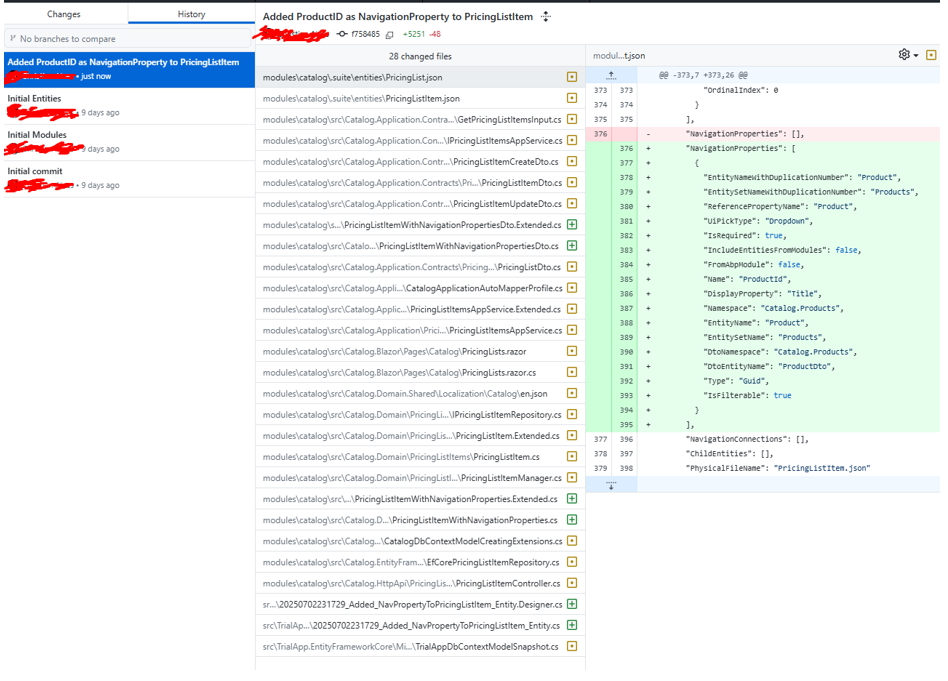
Task: Select the 'Initial Entities' commit
Action: coord(127,105)
